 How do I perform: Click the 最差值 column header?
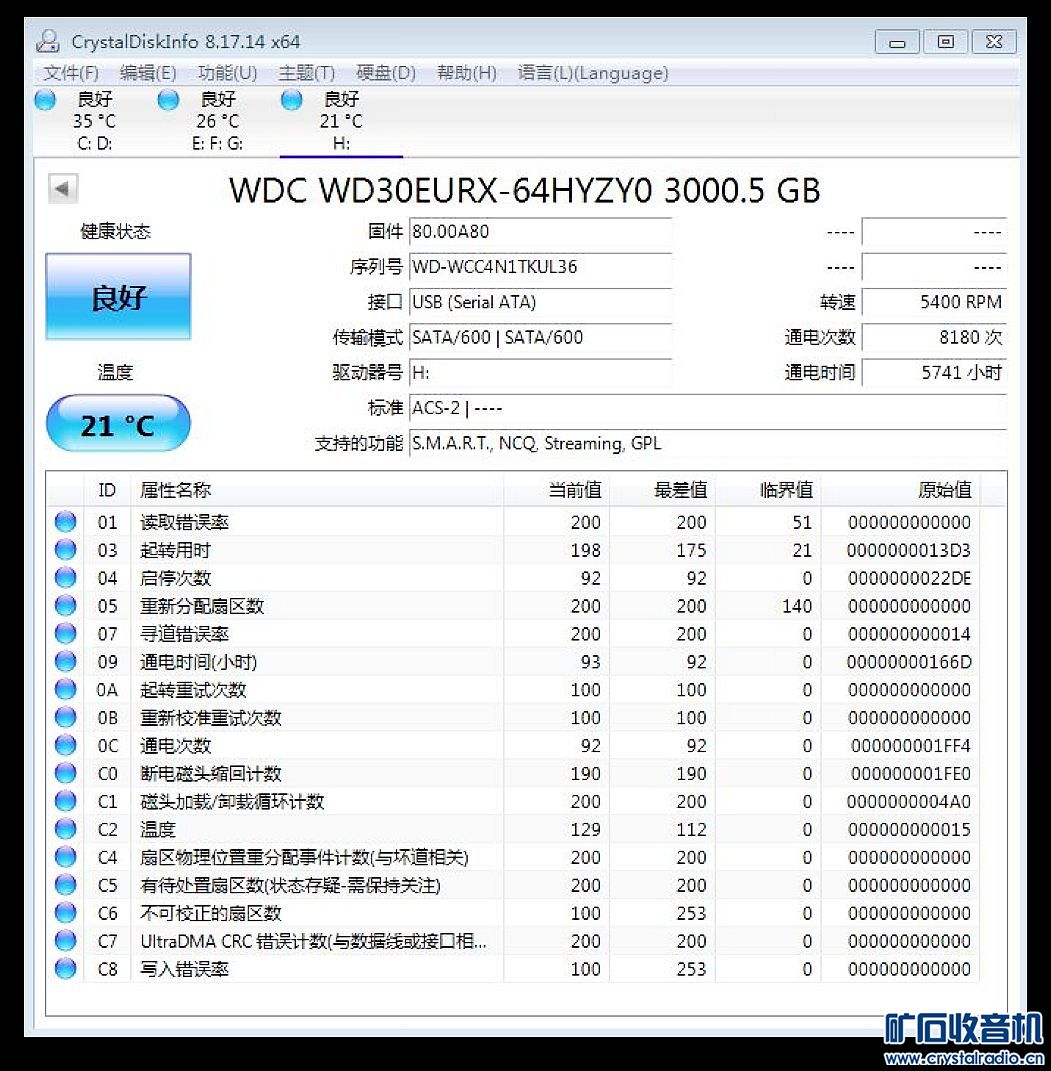point(662,490)
